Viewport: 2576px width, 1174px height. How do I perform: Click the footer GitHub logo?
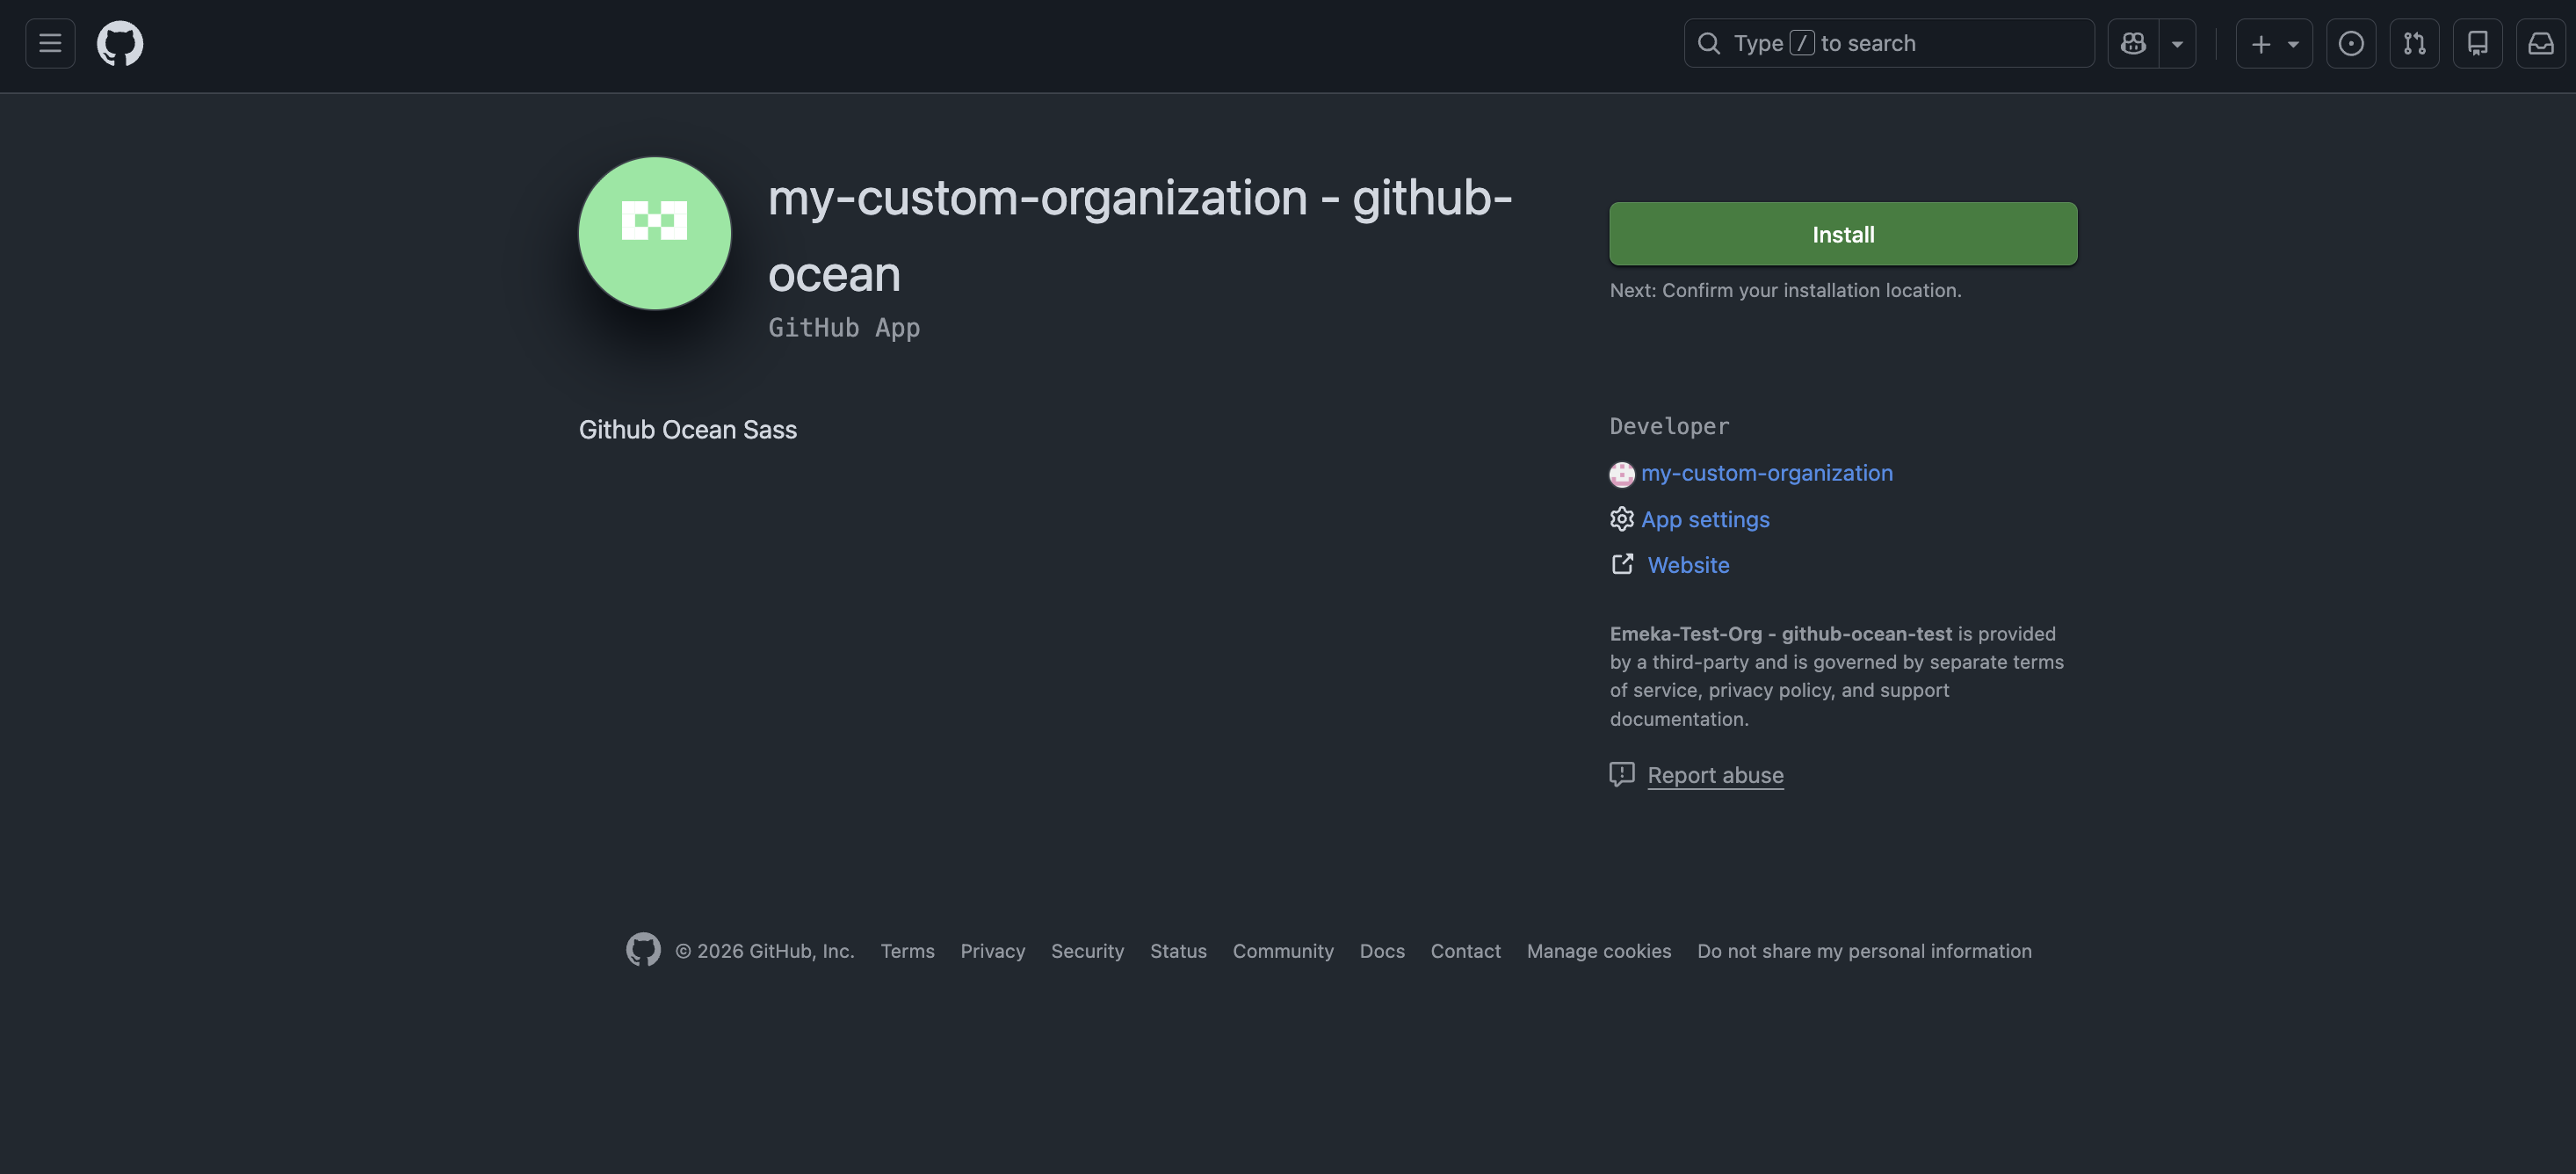tap(643, 949)
